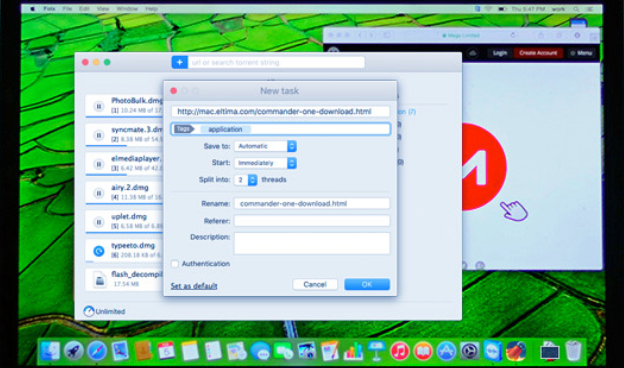Viewport: 624px width, 368px height.
Task: Click the Unlimited speed label
Action: [x=110, y=312]
